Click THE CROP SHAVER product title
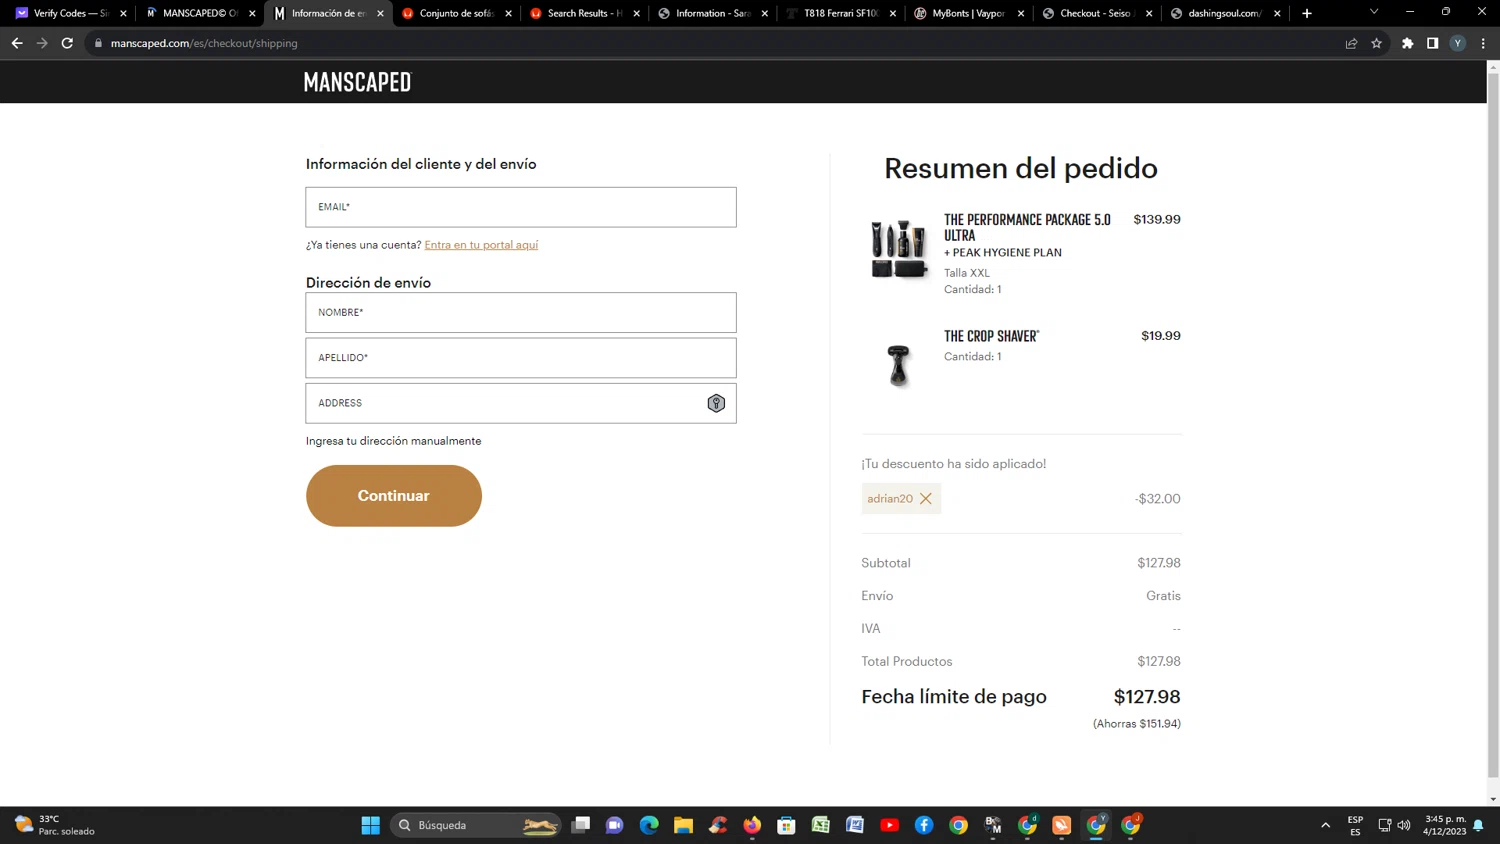Image resolution: width=1500 pixels, height=844 pixels. [x=991, y=336]
